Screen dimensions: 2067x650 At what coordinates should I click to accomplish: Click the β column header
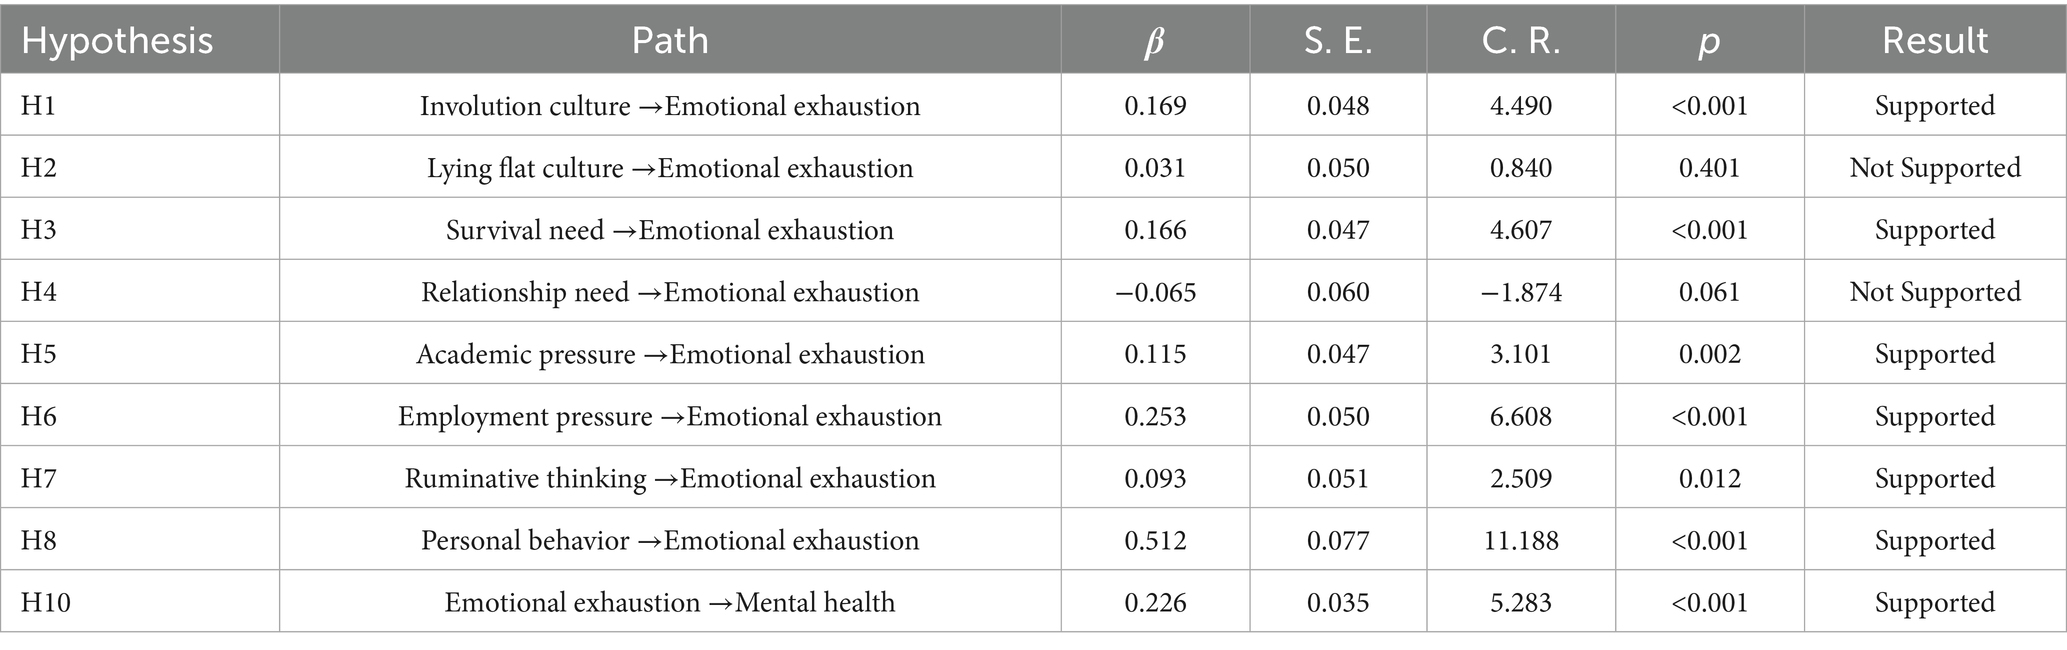(x=1154, y=41)
